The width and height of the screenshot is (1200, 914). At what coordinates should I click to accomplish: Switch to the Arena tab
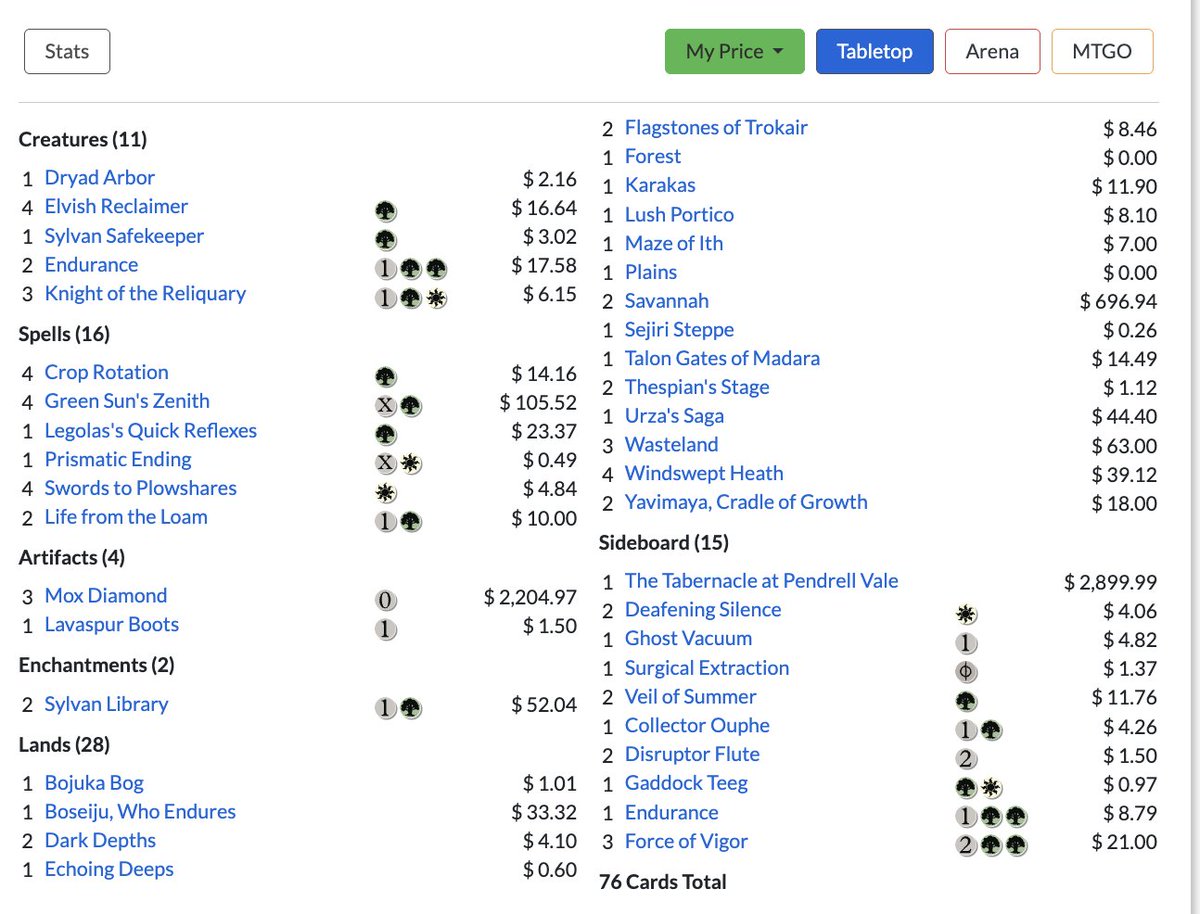point(992,52)
